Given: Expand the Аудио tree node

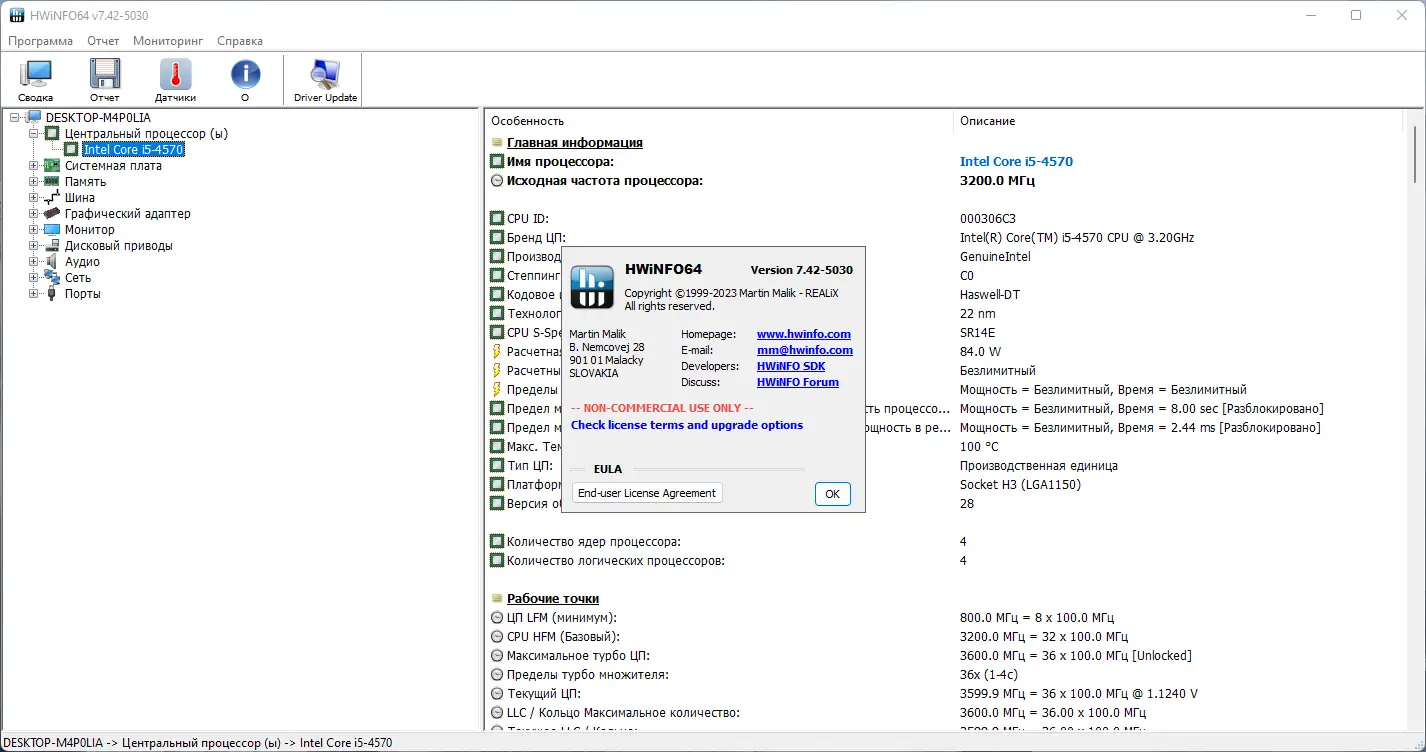Looking at the screenshot, I should pos(33,262).
